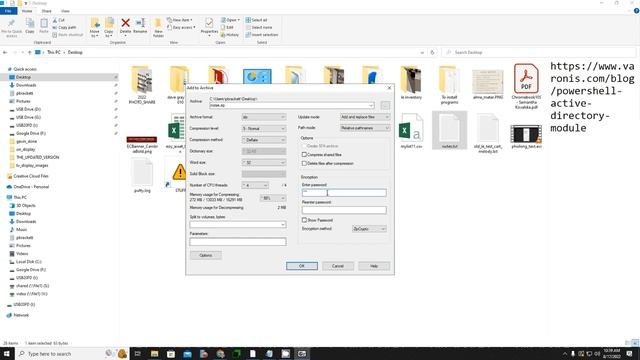Screen dimensions: 640x360
Task: Click the refresh button beside address bar
Action: (432, 52)
